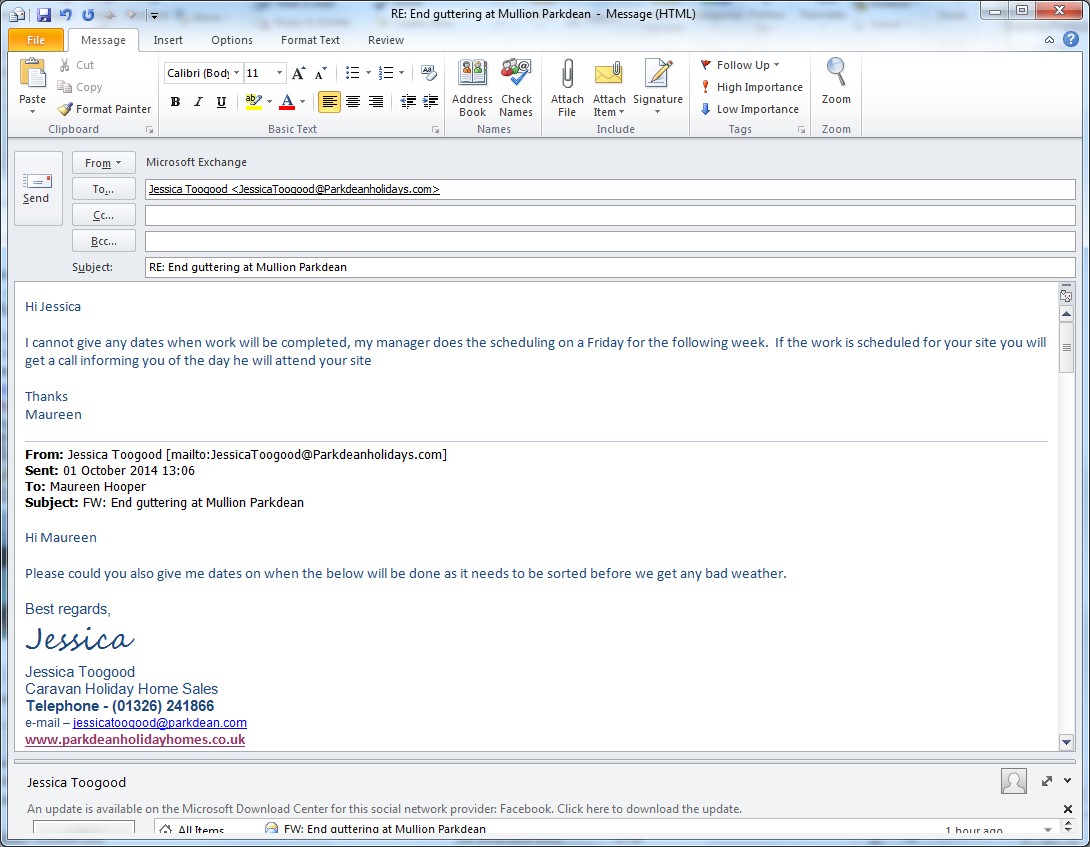Toggle bold formatting
Viewport: 1090px width, 847px height.
click(175, 102)
